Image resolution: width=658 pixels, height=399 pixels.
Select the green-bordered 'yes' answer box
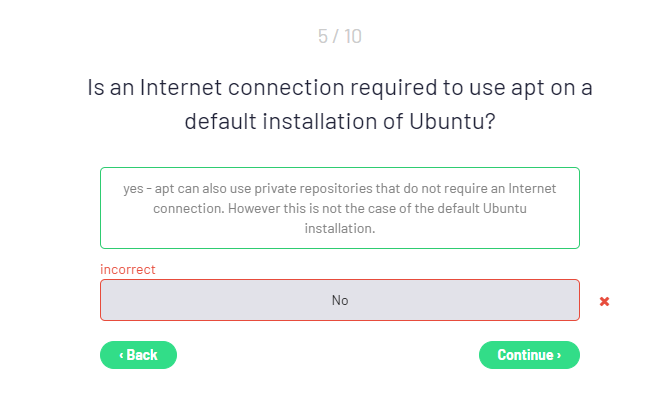click(339, 208)
